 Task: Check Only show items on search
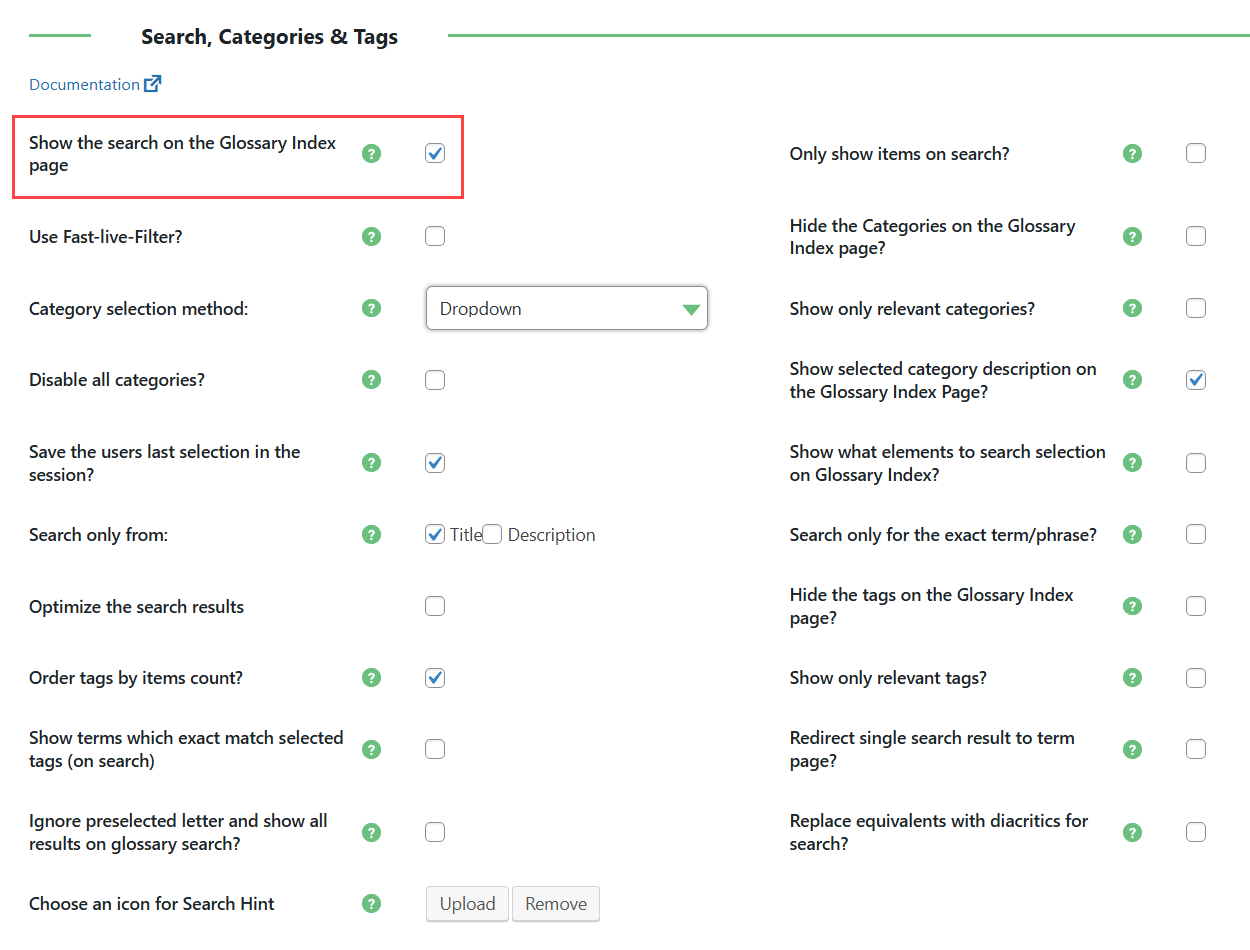point(1196,154)
